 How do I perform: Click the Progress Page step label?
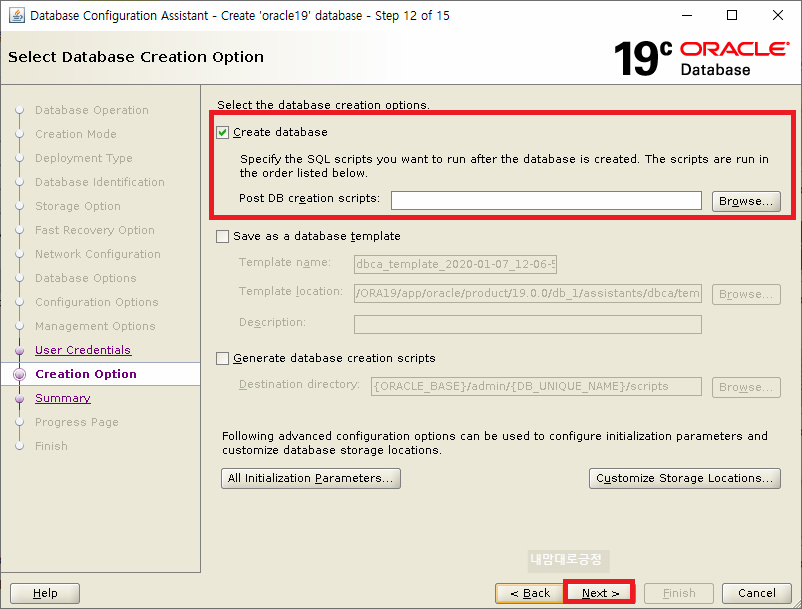pos(77,422)
